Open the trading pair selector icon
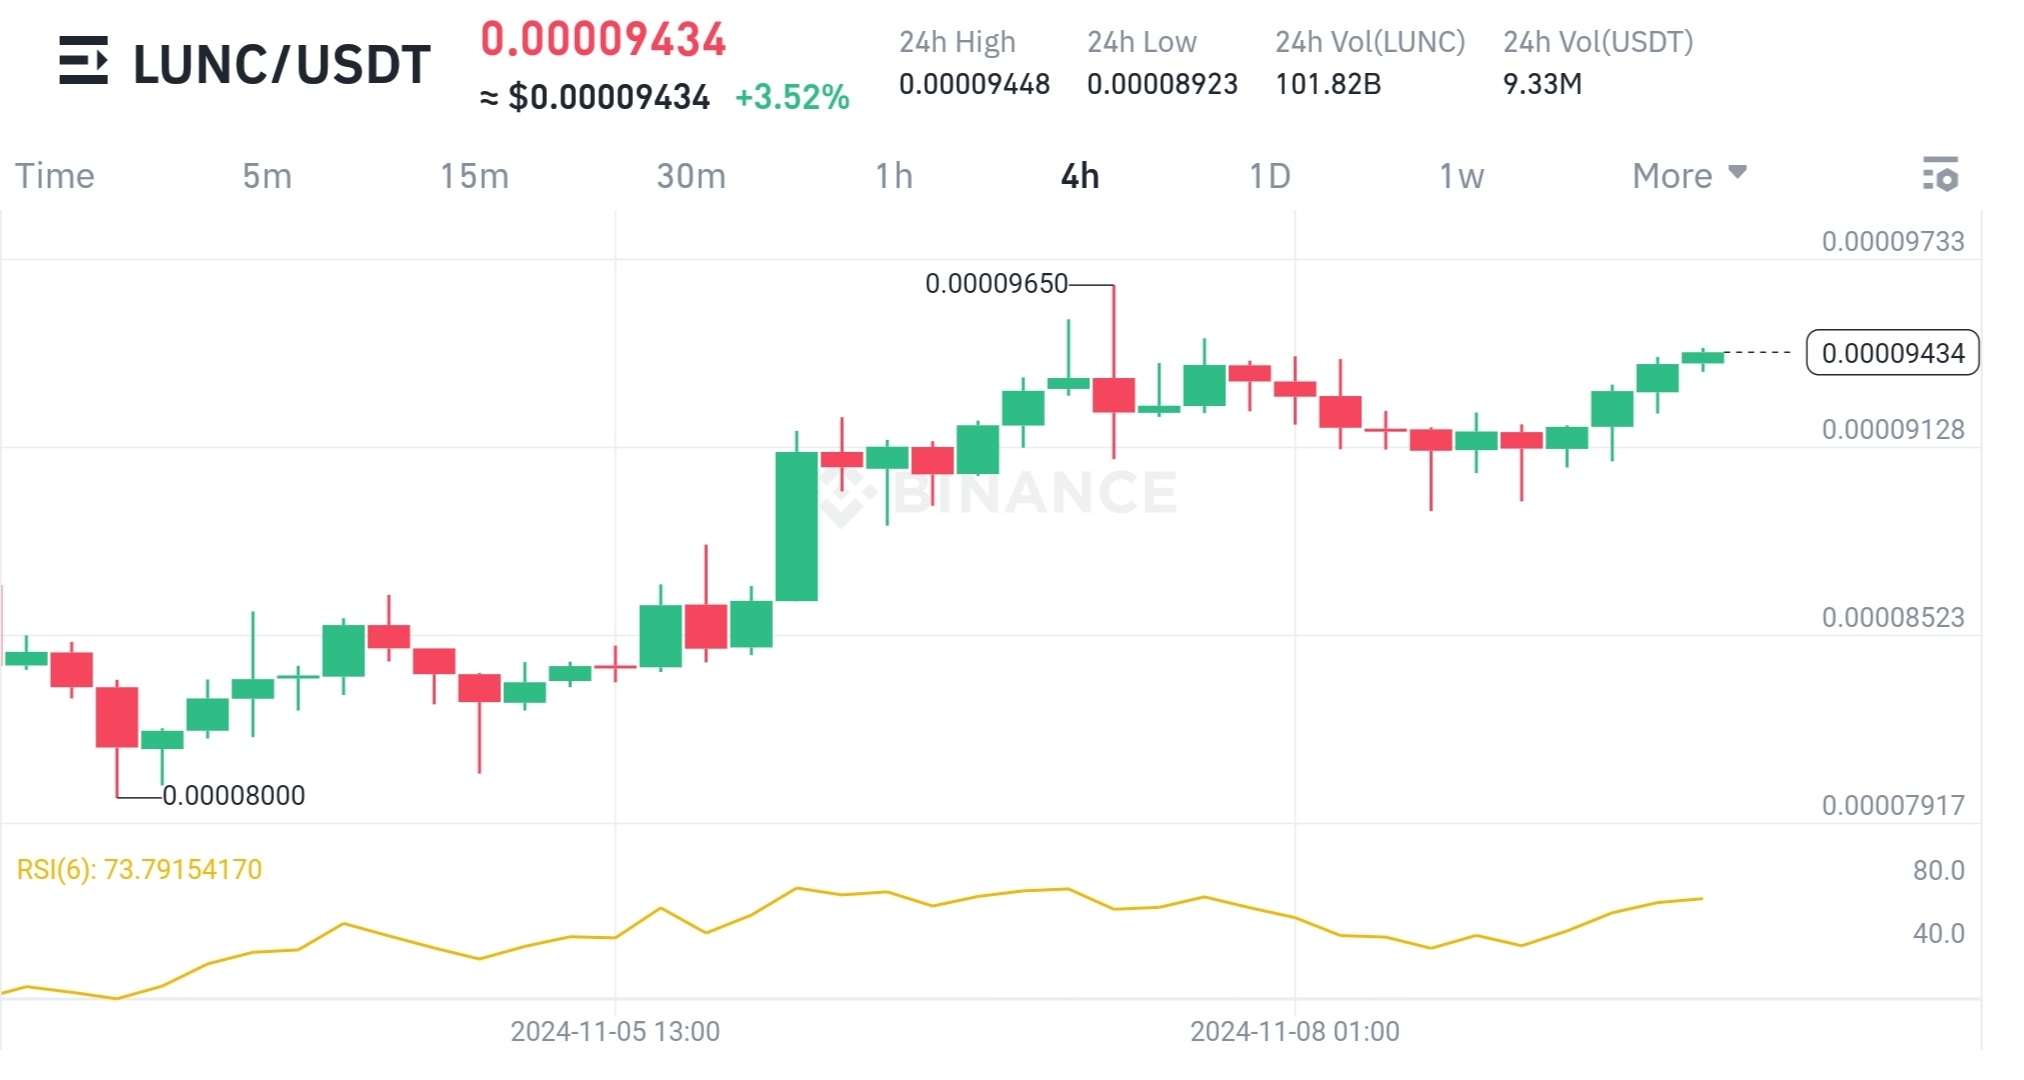 pyautogui.click(x=84, y=62)
